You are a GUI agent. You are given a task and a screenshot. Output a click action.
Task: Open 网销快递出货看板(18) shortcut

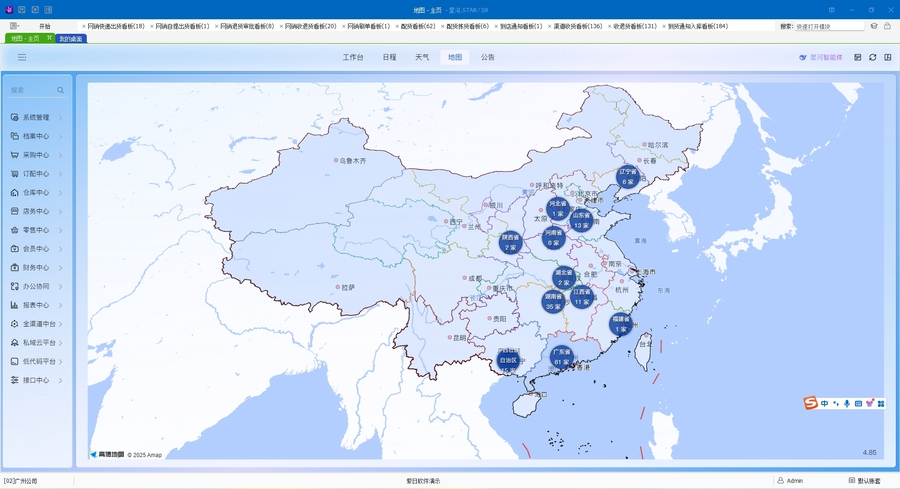(116, 26)
